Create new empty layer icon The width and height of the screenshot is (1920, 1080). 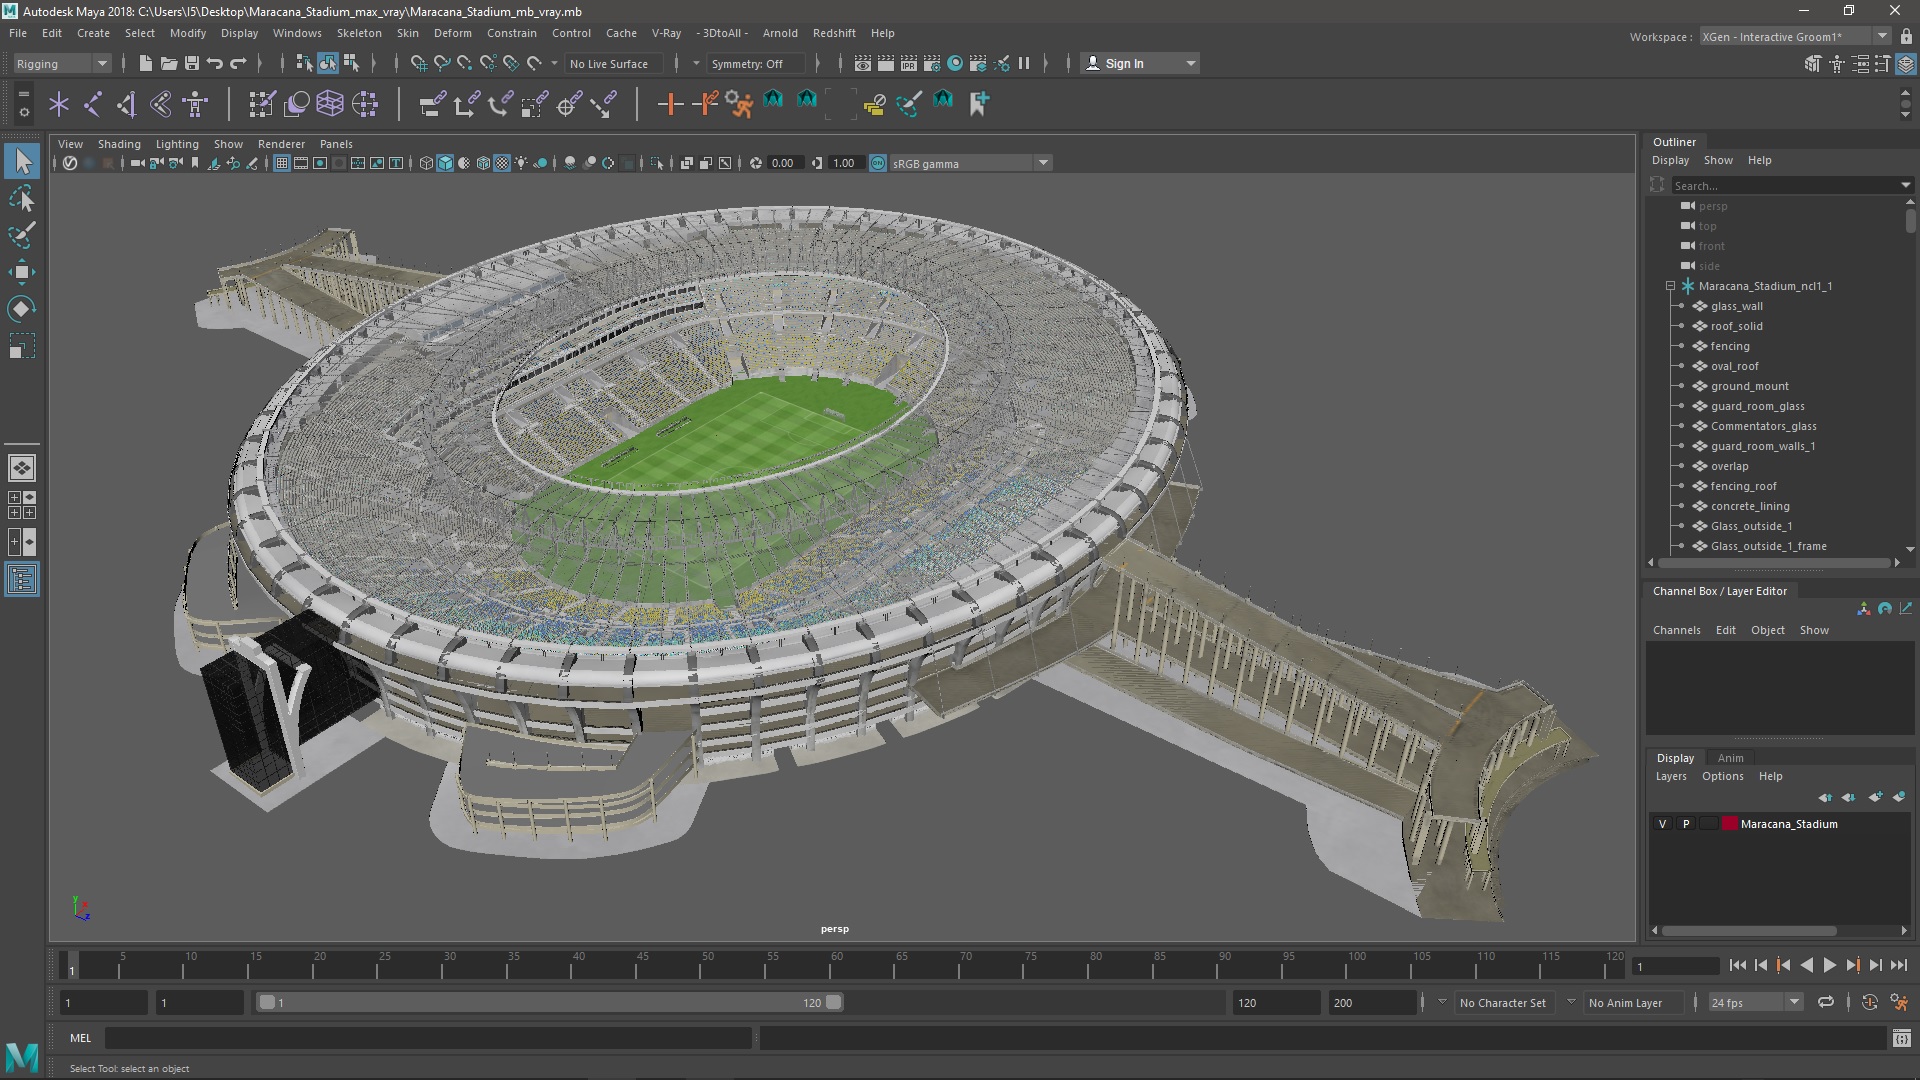[1875, 797]
